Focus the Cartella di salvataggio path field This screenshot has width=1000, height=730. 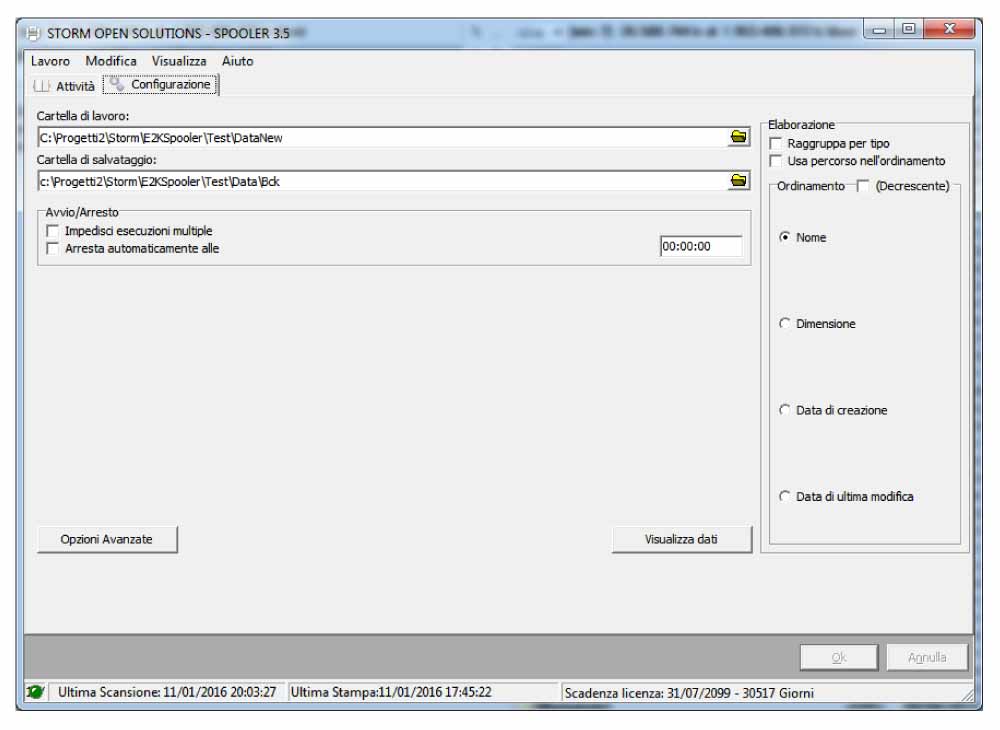[x=383, y=181]
